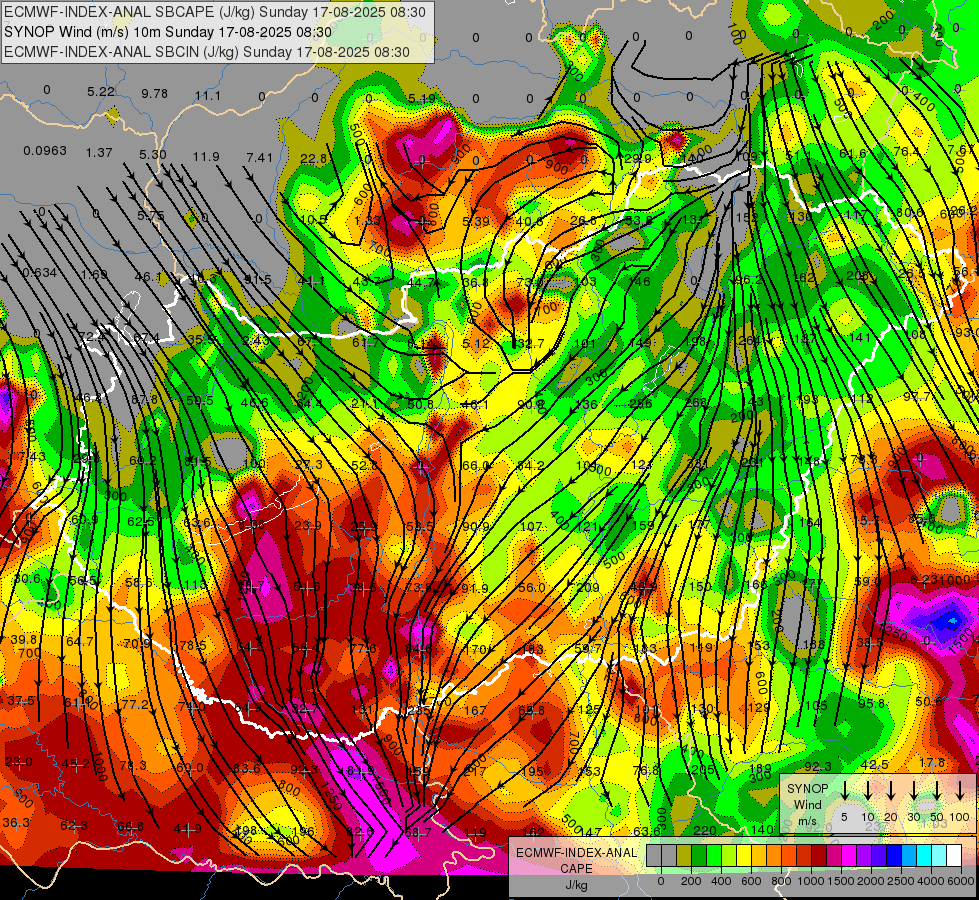Pick the olive swatch in CAPE legend
The width and height of the screenshot is (979, 900).
tap(684, 856)
